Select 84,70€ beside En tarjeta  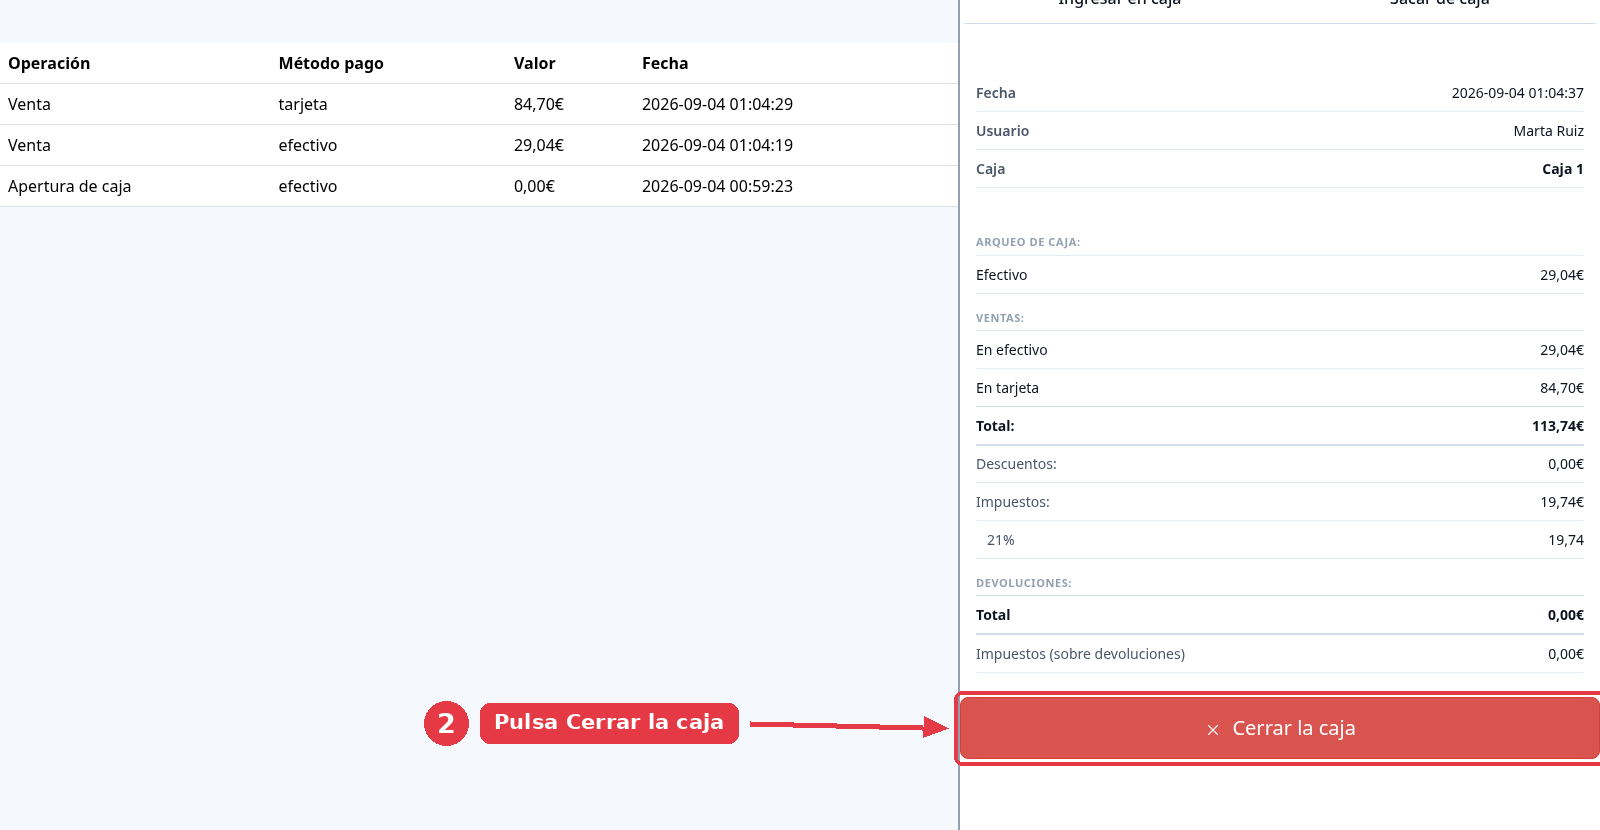tap(1561, 388)
